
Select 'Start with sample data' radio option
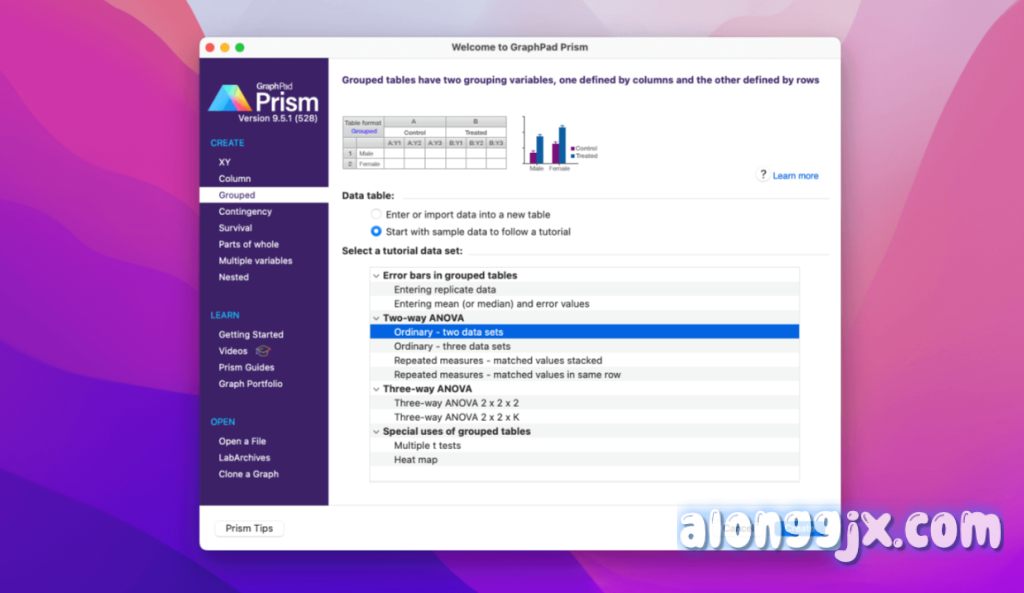pyautogui.click(x=376, y=231)
